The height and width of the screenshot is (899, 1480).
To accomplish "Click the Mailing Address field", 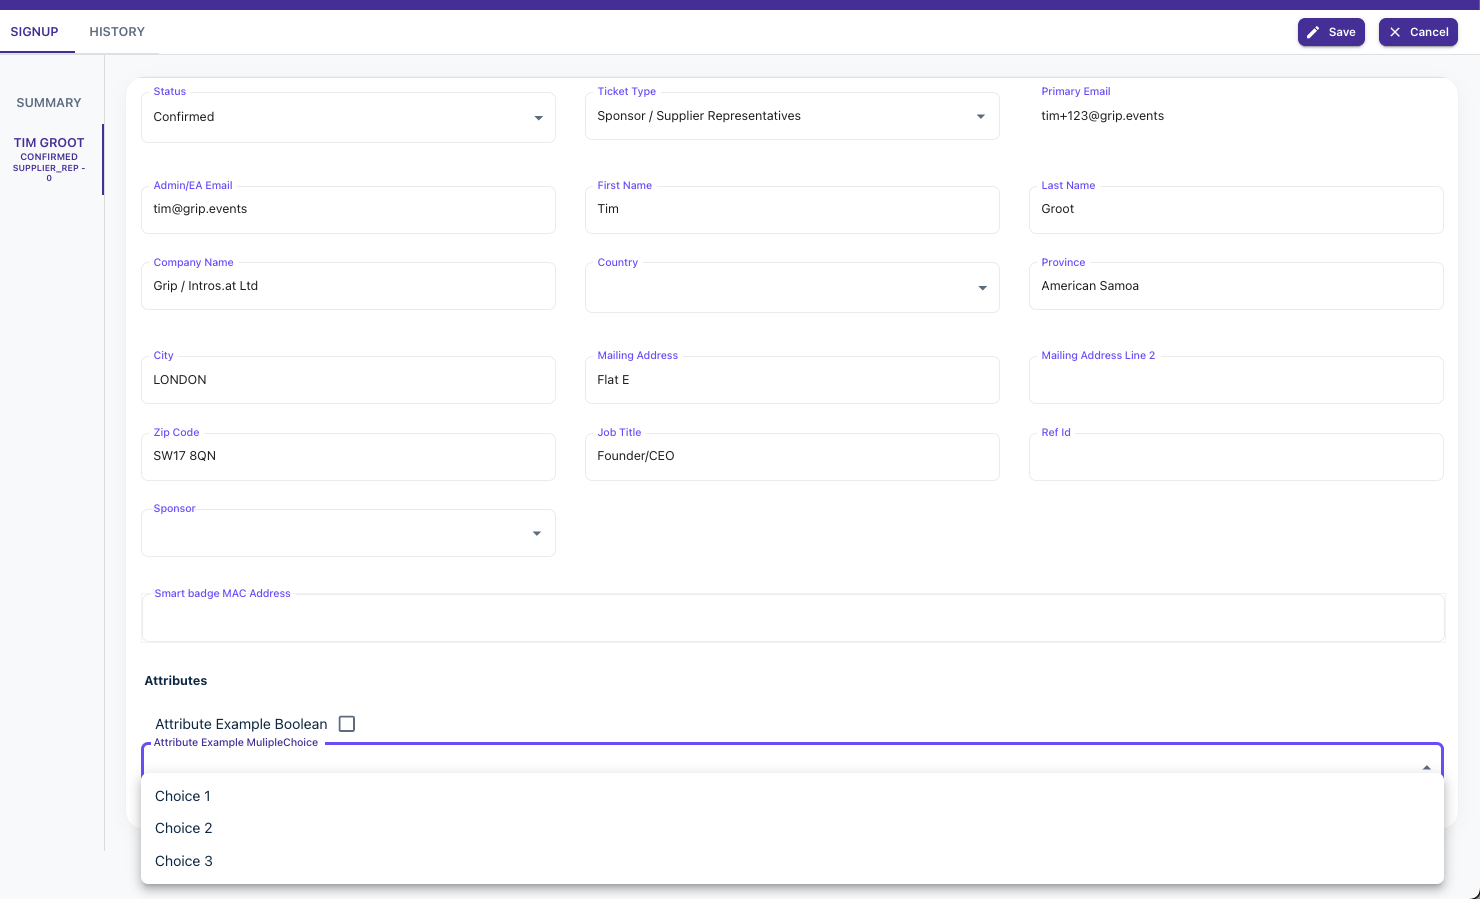I will point(792,380).
